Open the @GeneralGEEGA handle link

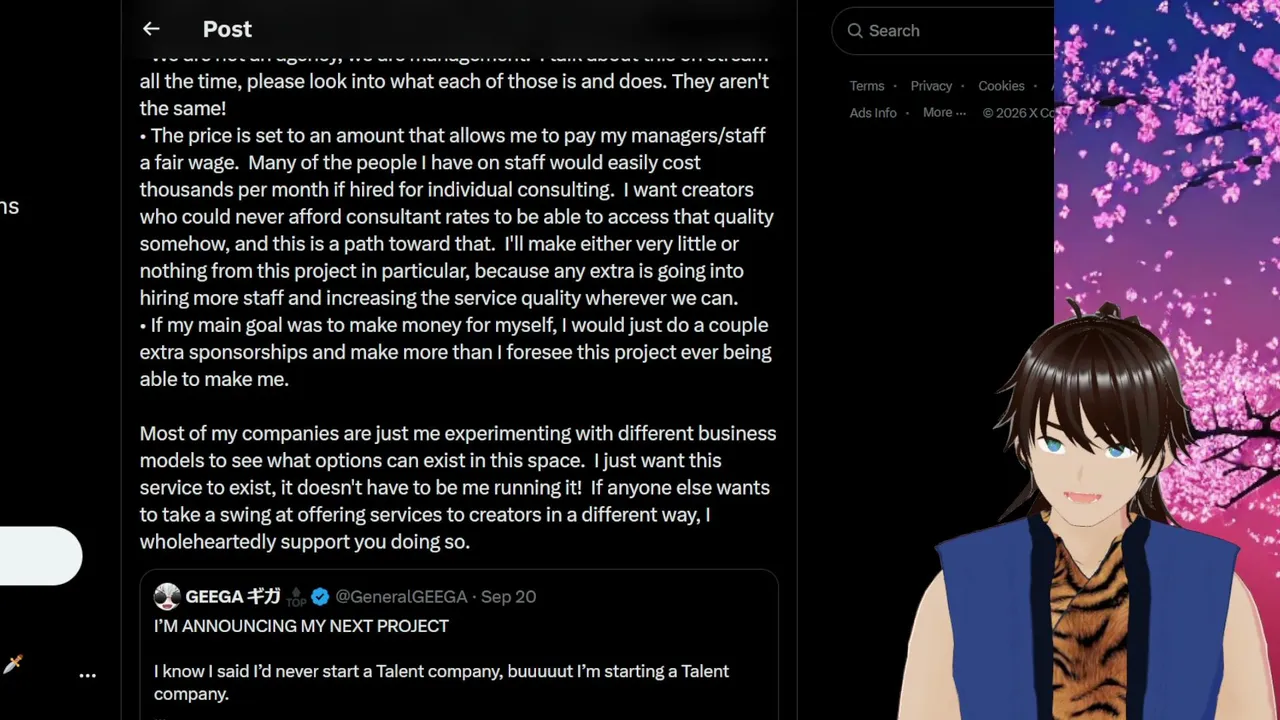coord(401,597)
